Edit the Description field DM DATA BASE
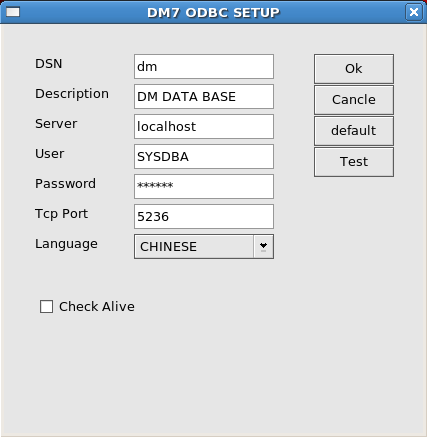The image size is (427, 437). [204, 97]
